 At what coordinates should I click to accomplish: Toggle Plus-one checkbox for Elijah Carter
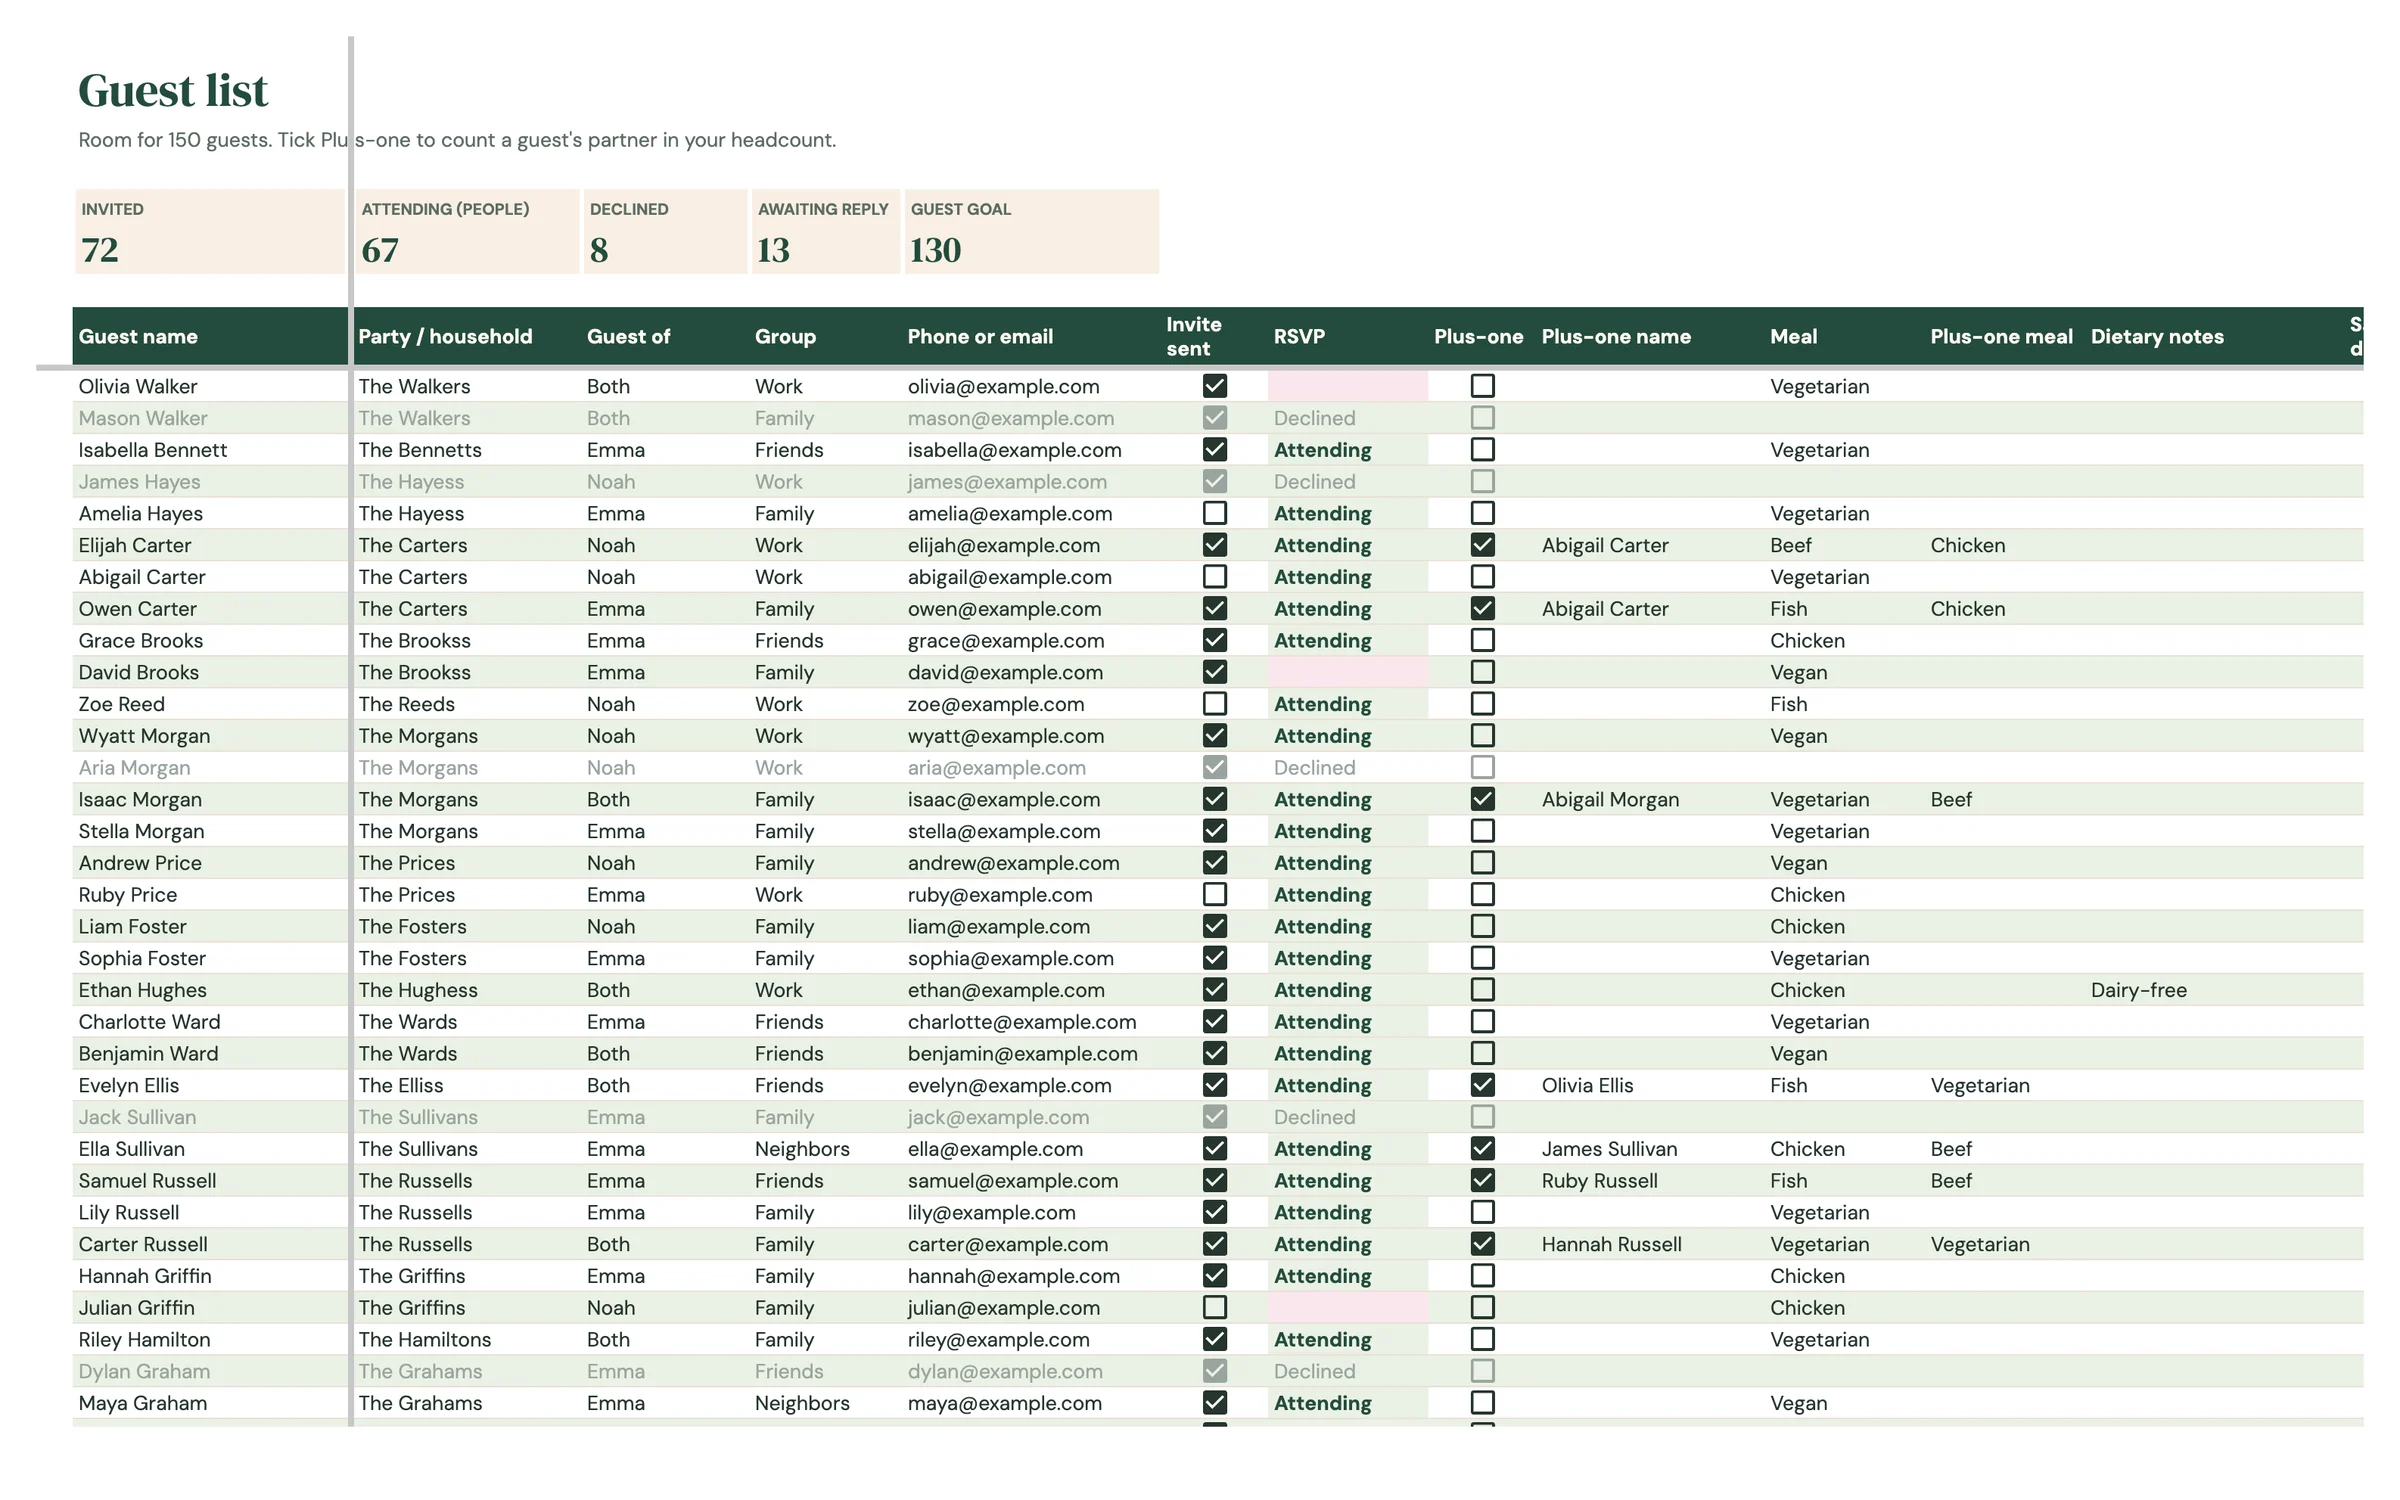tap(1482, 545)
